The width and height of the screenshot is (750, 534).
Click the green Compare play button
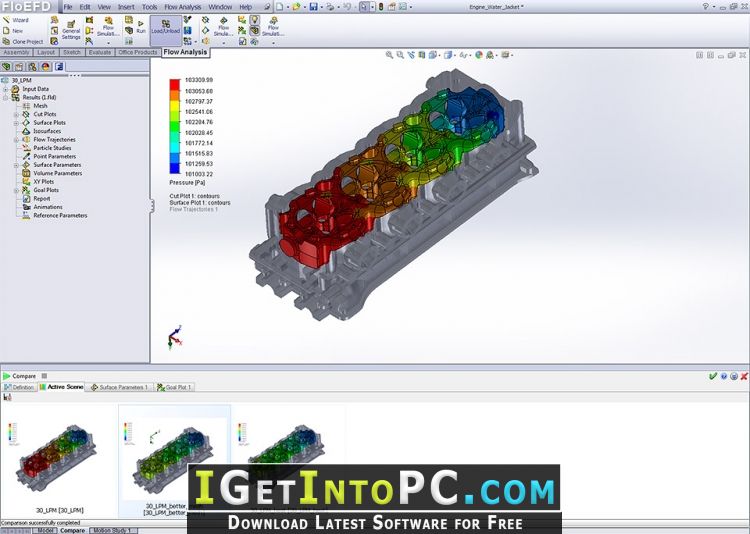[7, 376]
